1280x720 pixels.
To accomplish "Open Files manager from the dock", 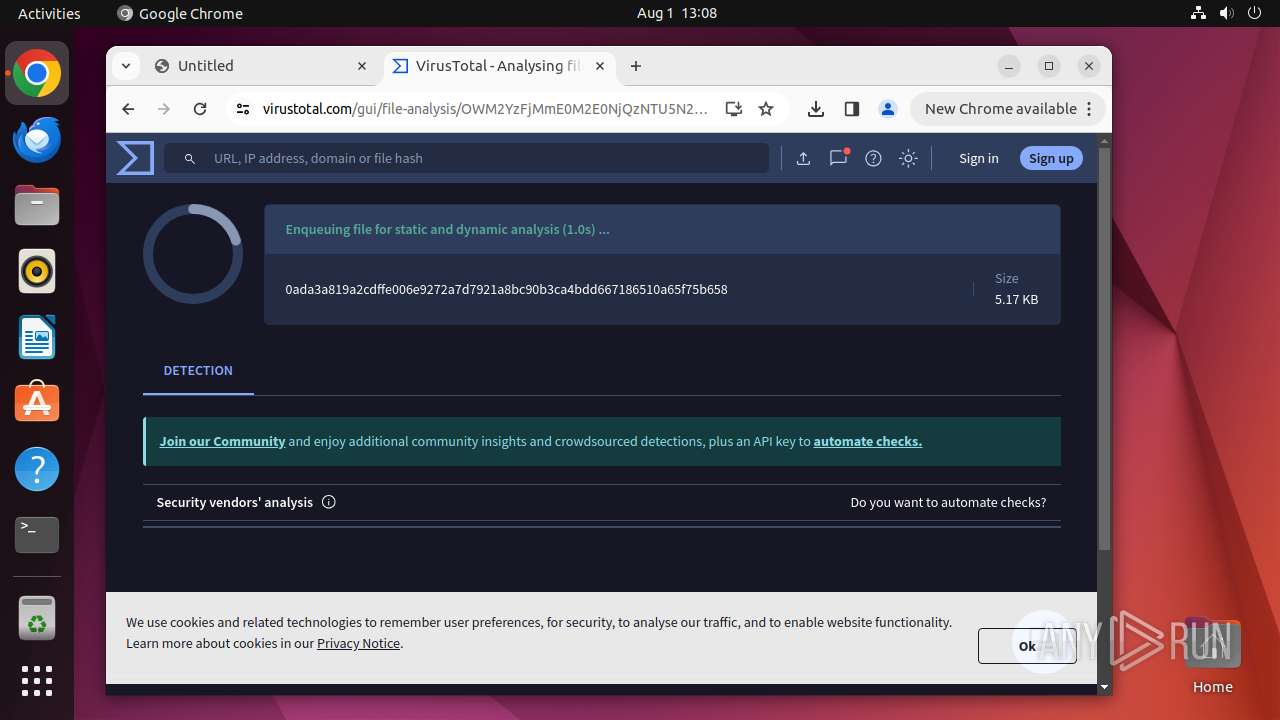I will click(37, 205).
